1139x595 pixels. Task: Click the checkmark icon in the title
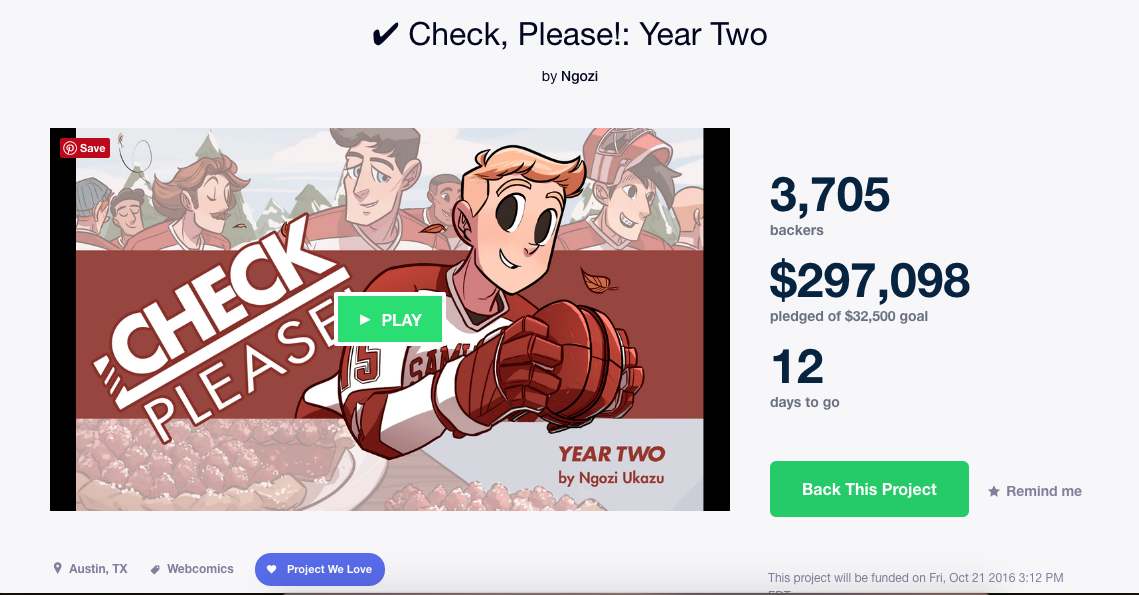click(384, 35)
